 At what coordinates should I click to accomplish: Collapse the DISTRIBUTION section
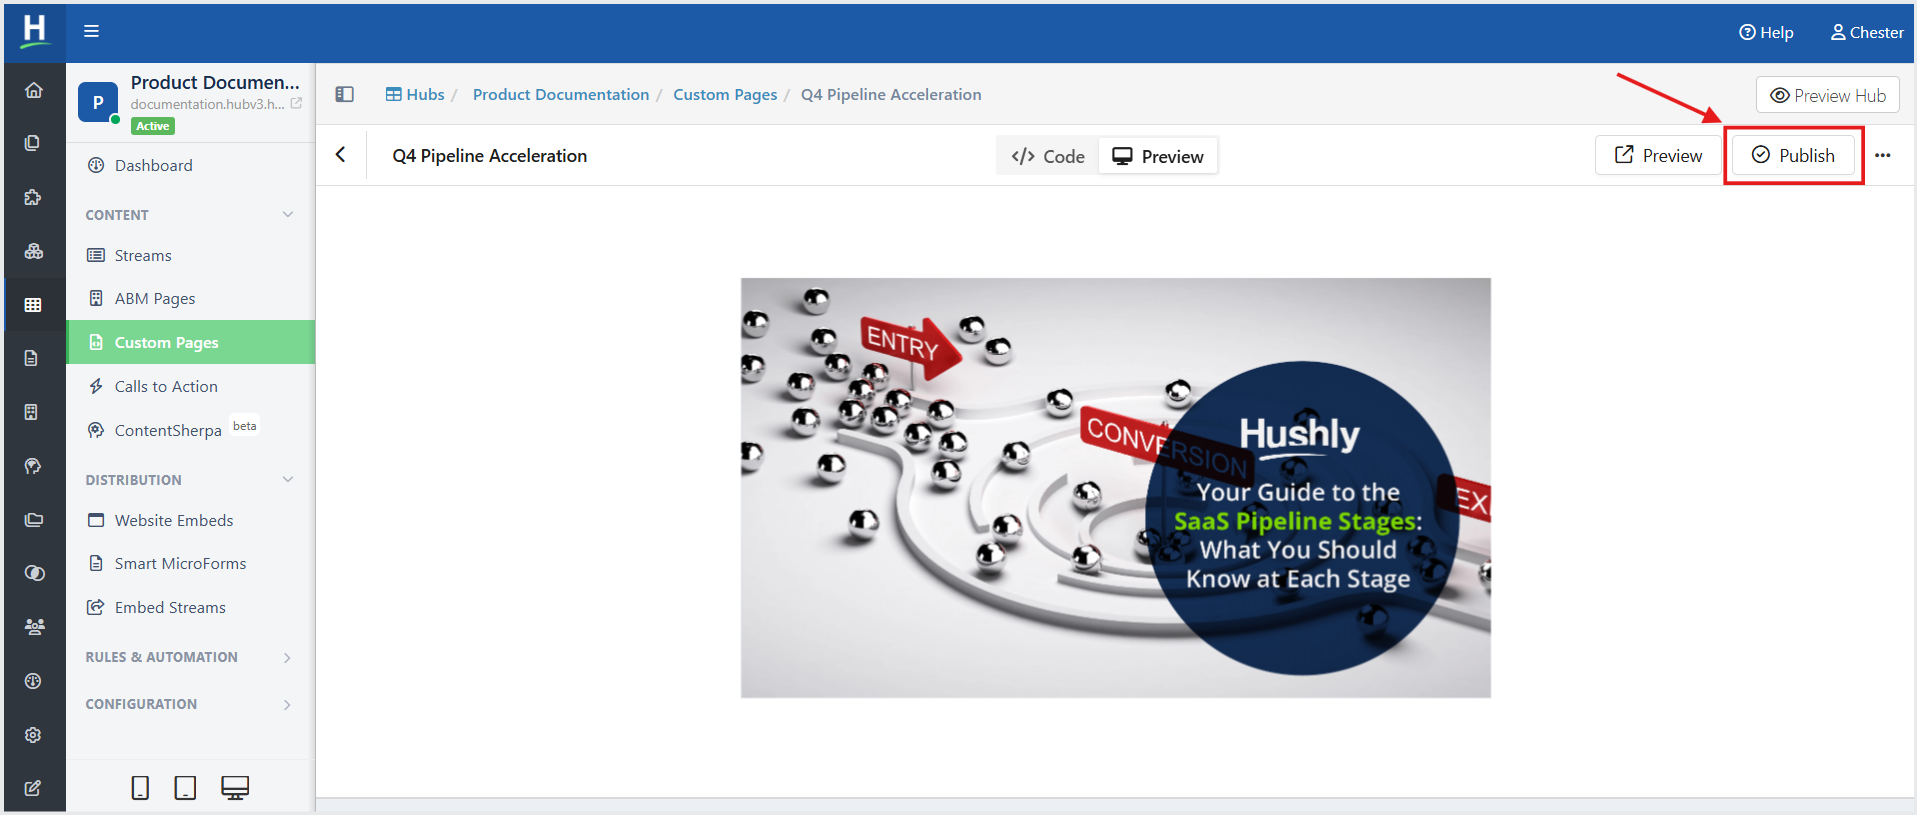[x=288, y=480]
